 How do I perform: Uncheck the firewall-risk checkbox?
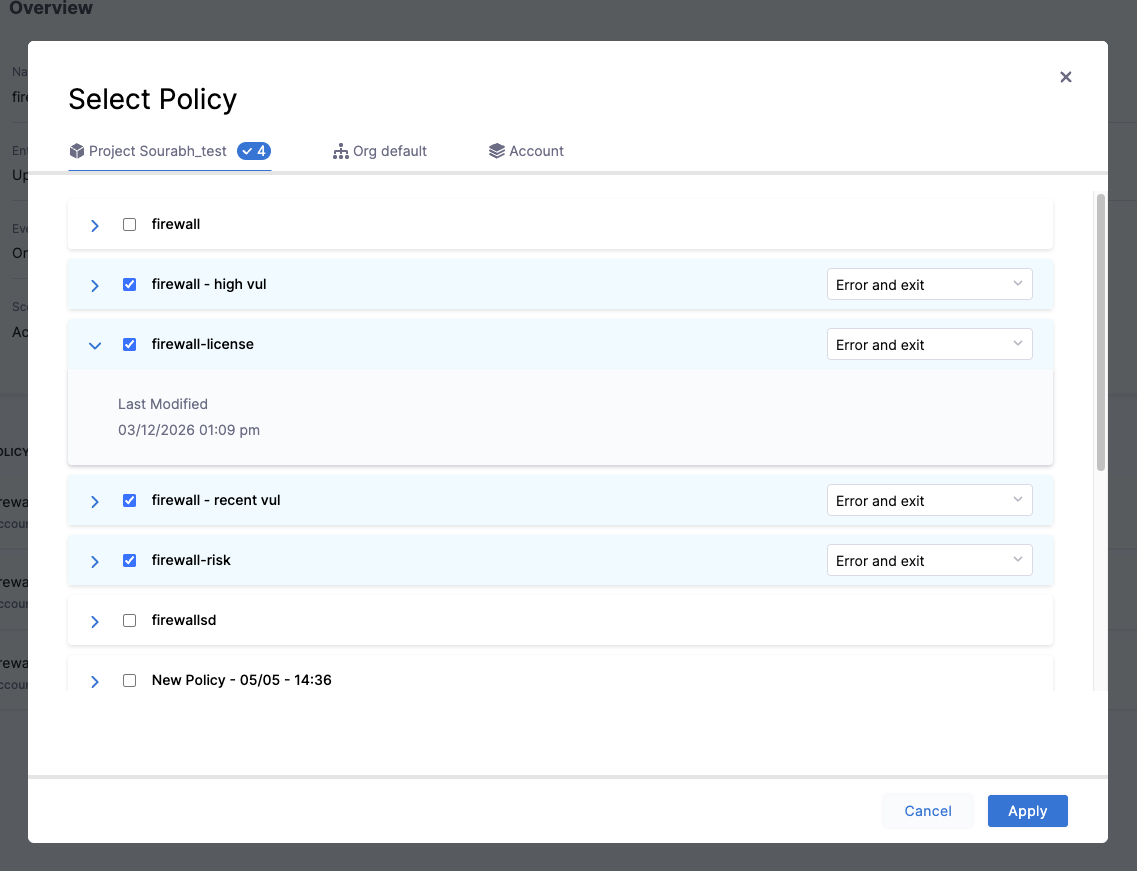coord(129,560)
